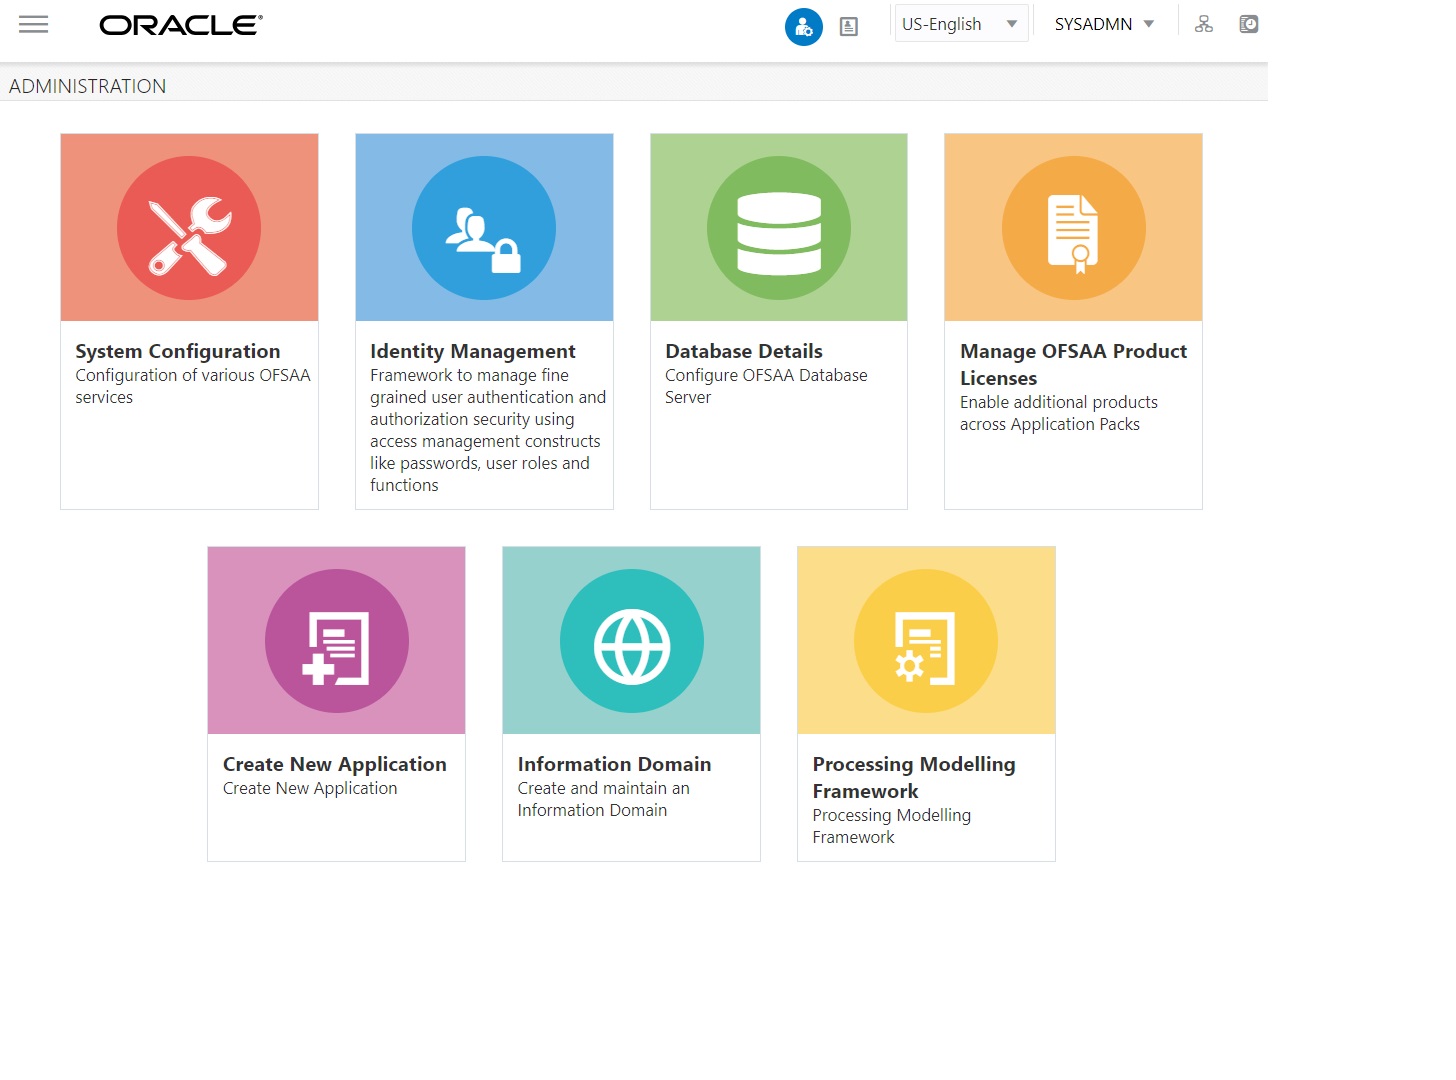Click 'Configuration of various OFSAA services' description
Image resolution: width=1456 pixels, height=1080 pixels.
click(x=193, y=386)
